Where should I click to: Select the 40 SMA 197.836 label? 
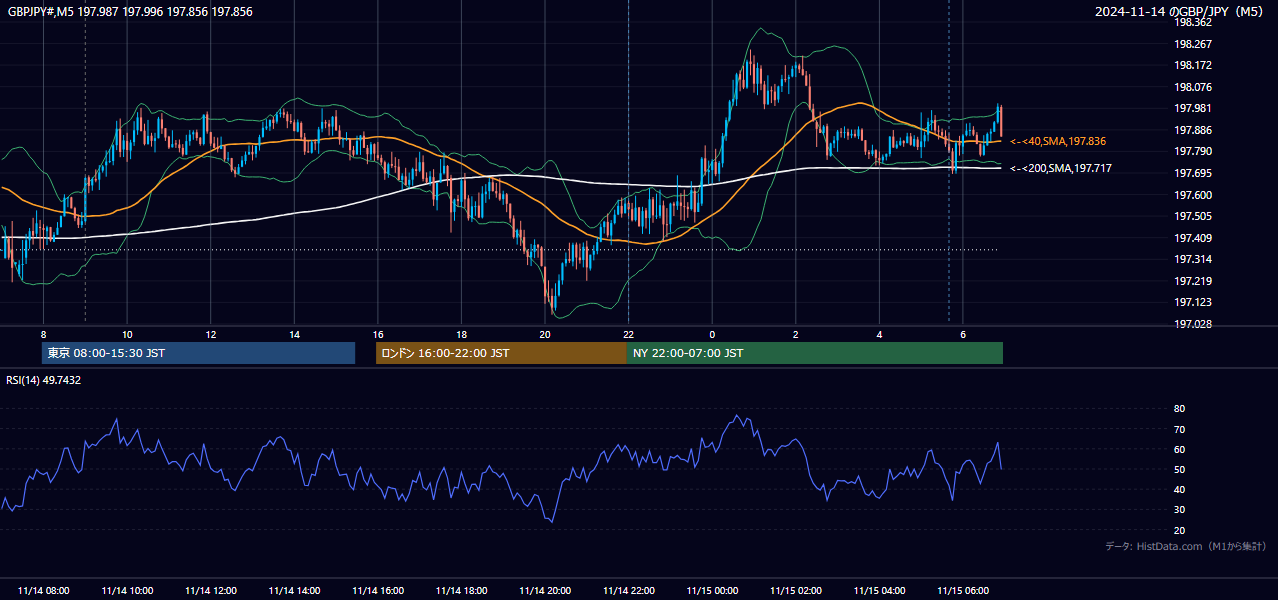point(1058,142)
